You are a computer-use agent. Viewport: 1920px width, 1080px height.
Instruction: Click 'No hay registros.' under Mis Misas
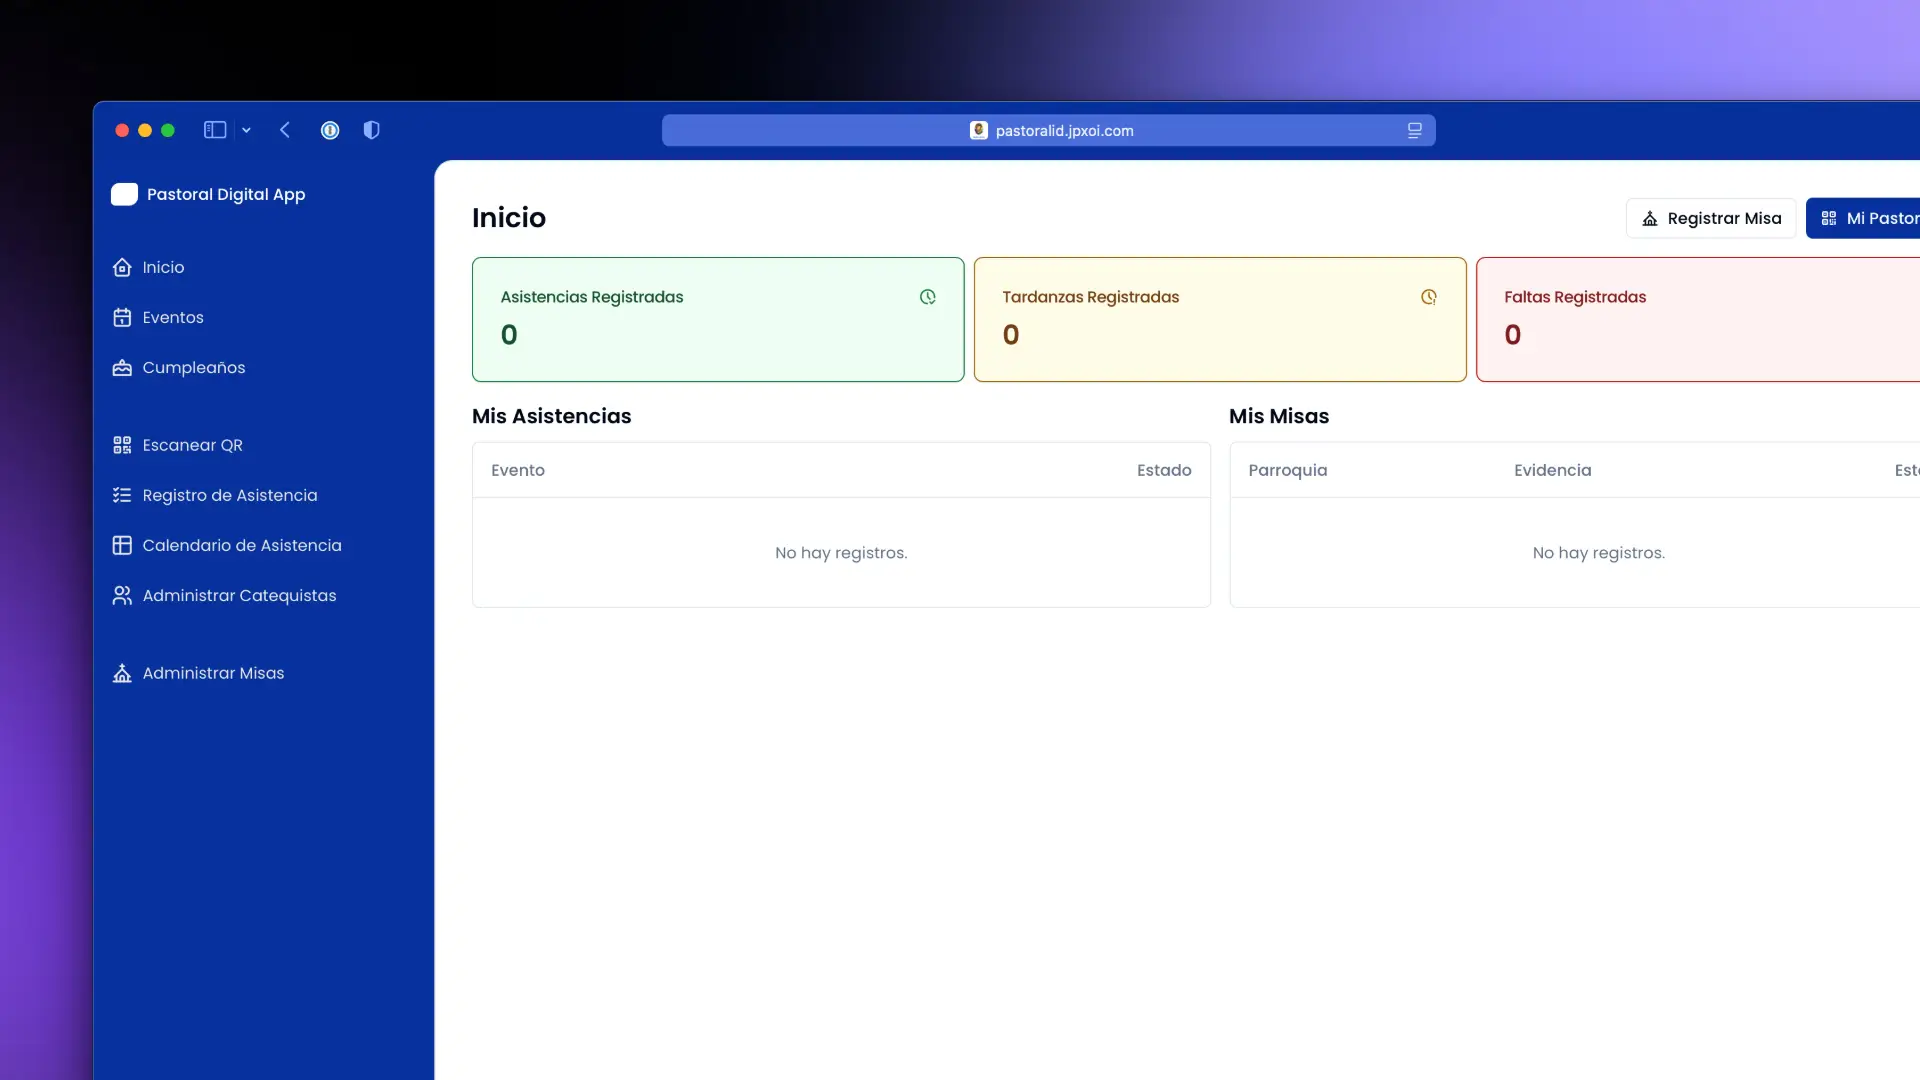coord(1599,553)
